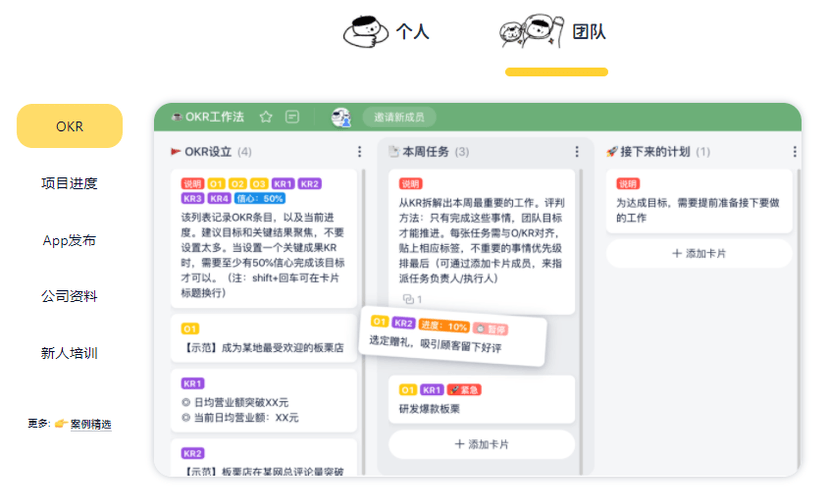Click the note icon beside 本周任务

coord(393,151)
